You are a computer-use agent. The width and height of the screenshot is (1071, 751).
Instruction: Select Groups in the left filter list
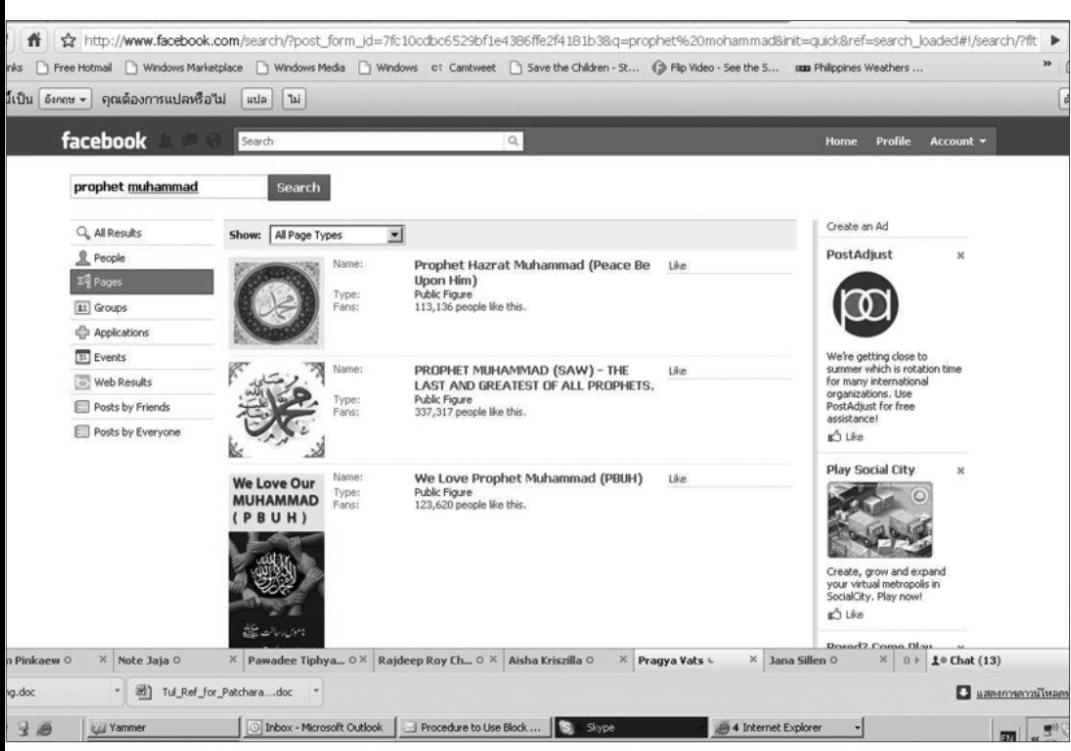coord(110,308)
